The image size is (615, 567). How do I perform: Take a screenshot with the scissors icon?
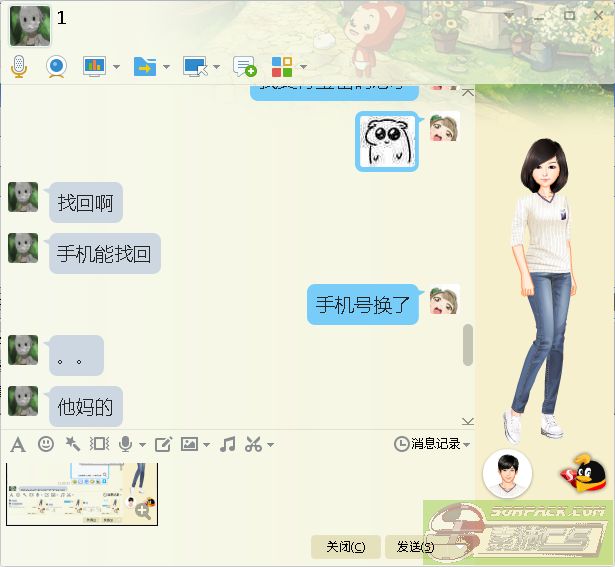(253, 444)
